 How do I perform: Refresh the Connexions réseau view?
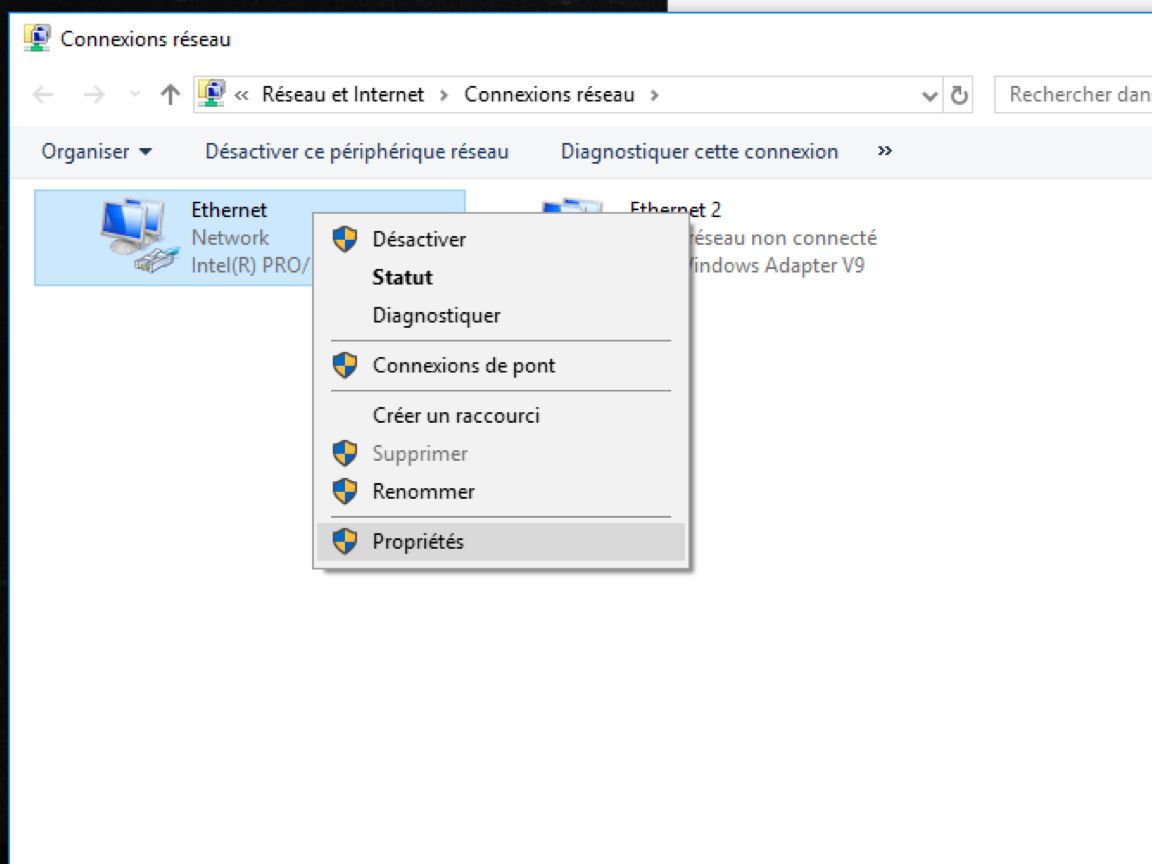[x=959, y=95]
